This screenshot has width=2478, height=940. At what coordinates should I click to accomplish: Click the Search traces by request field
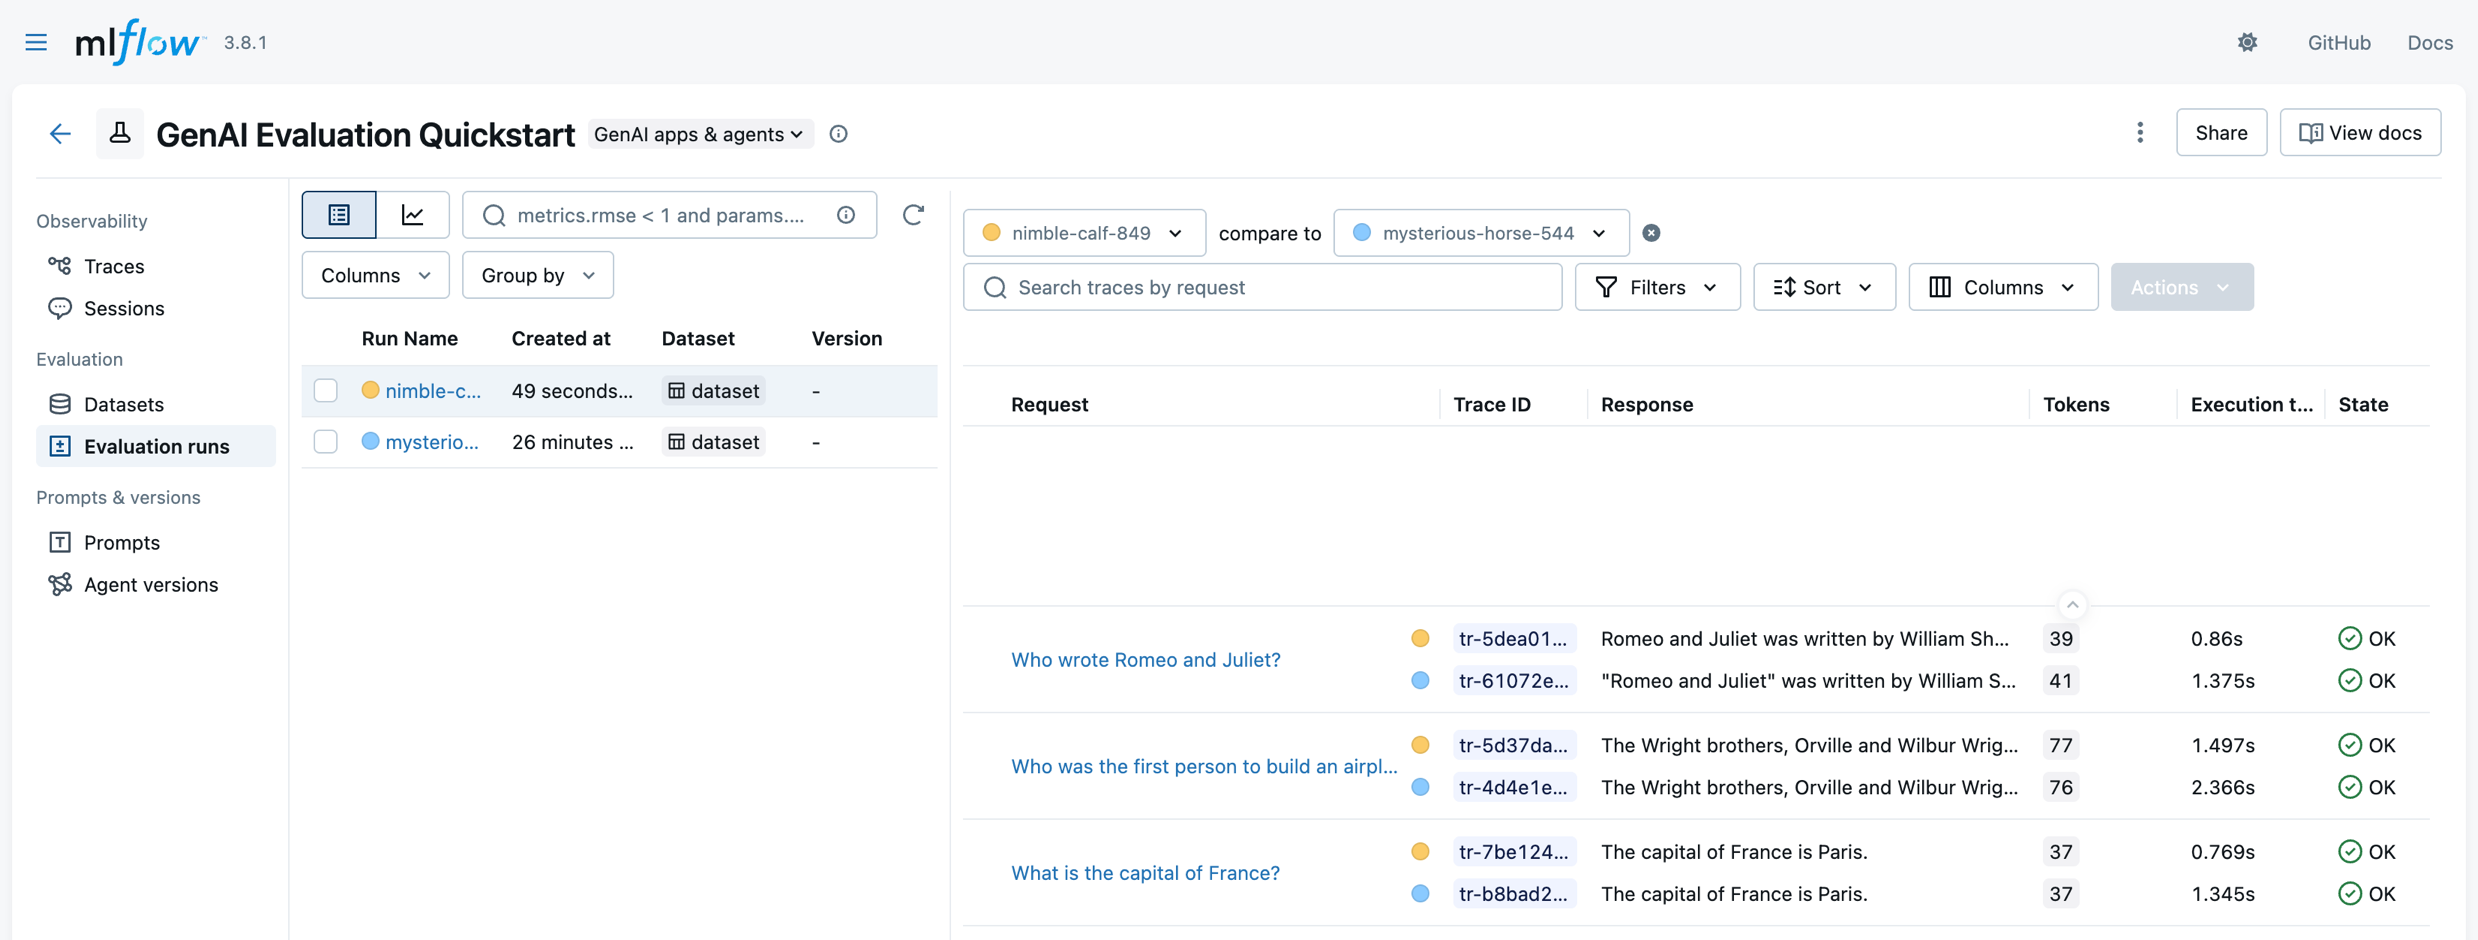point(1262,287)
